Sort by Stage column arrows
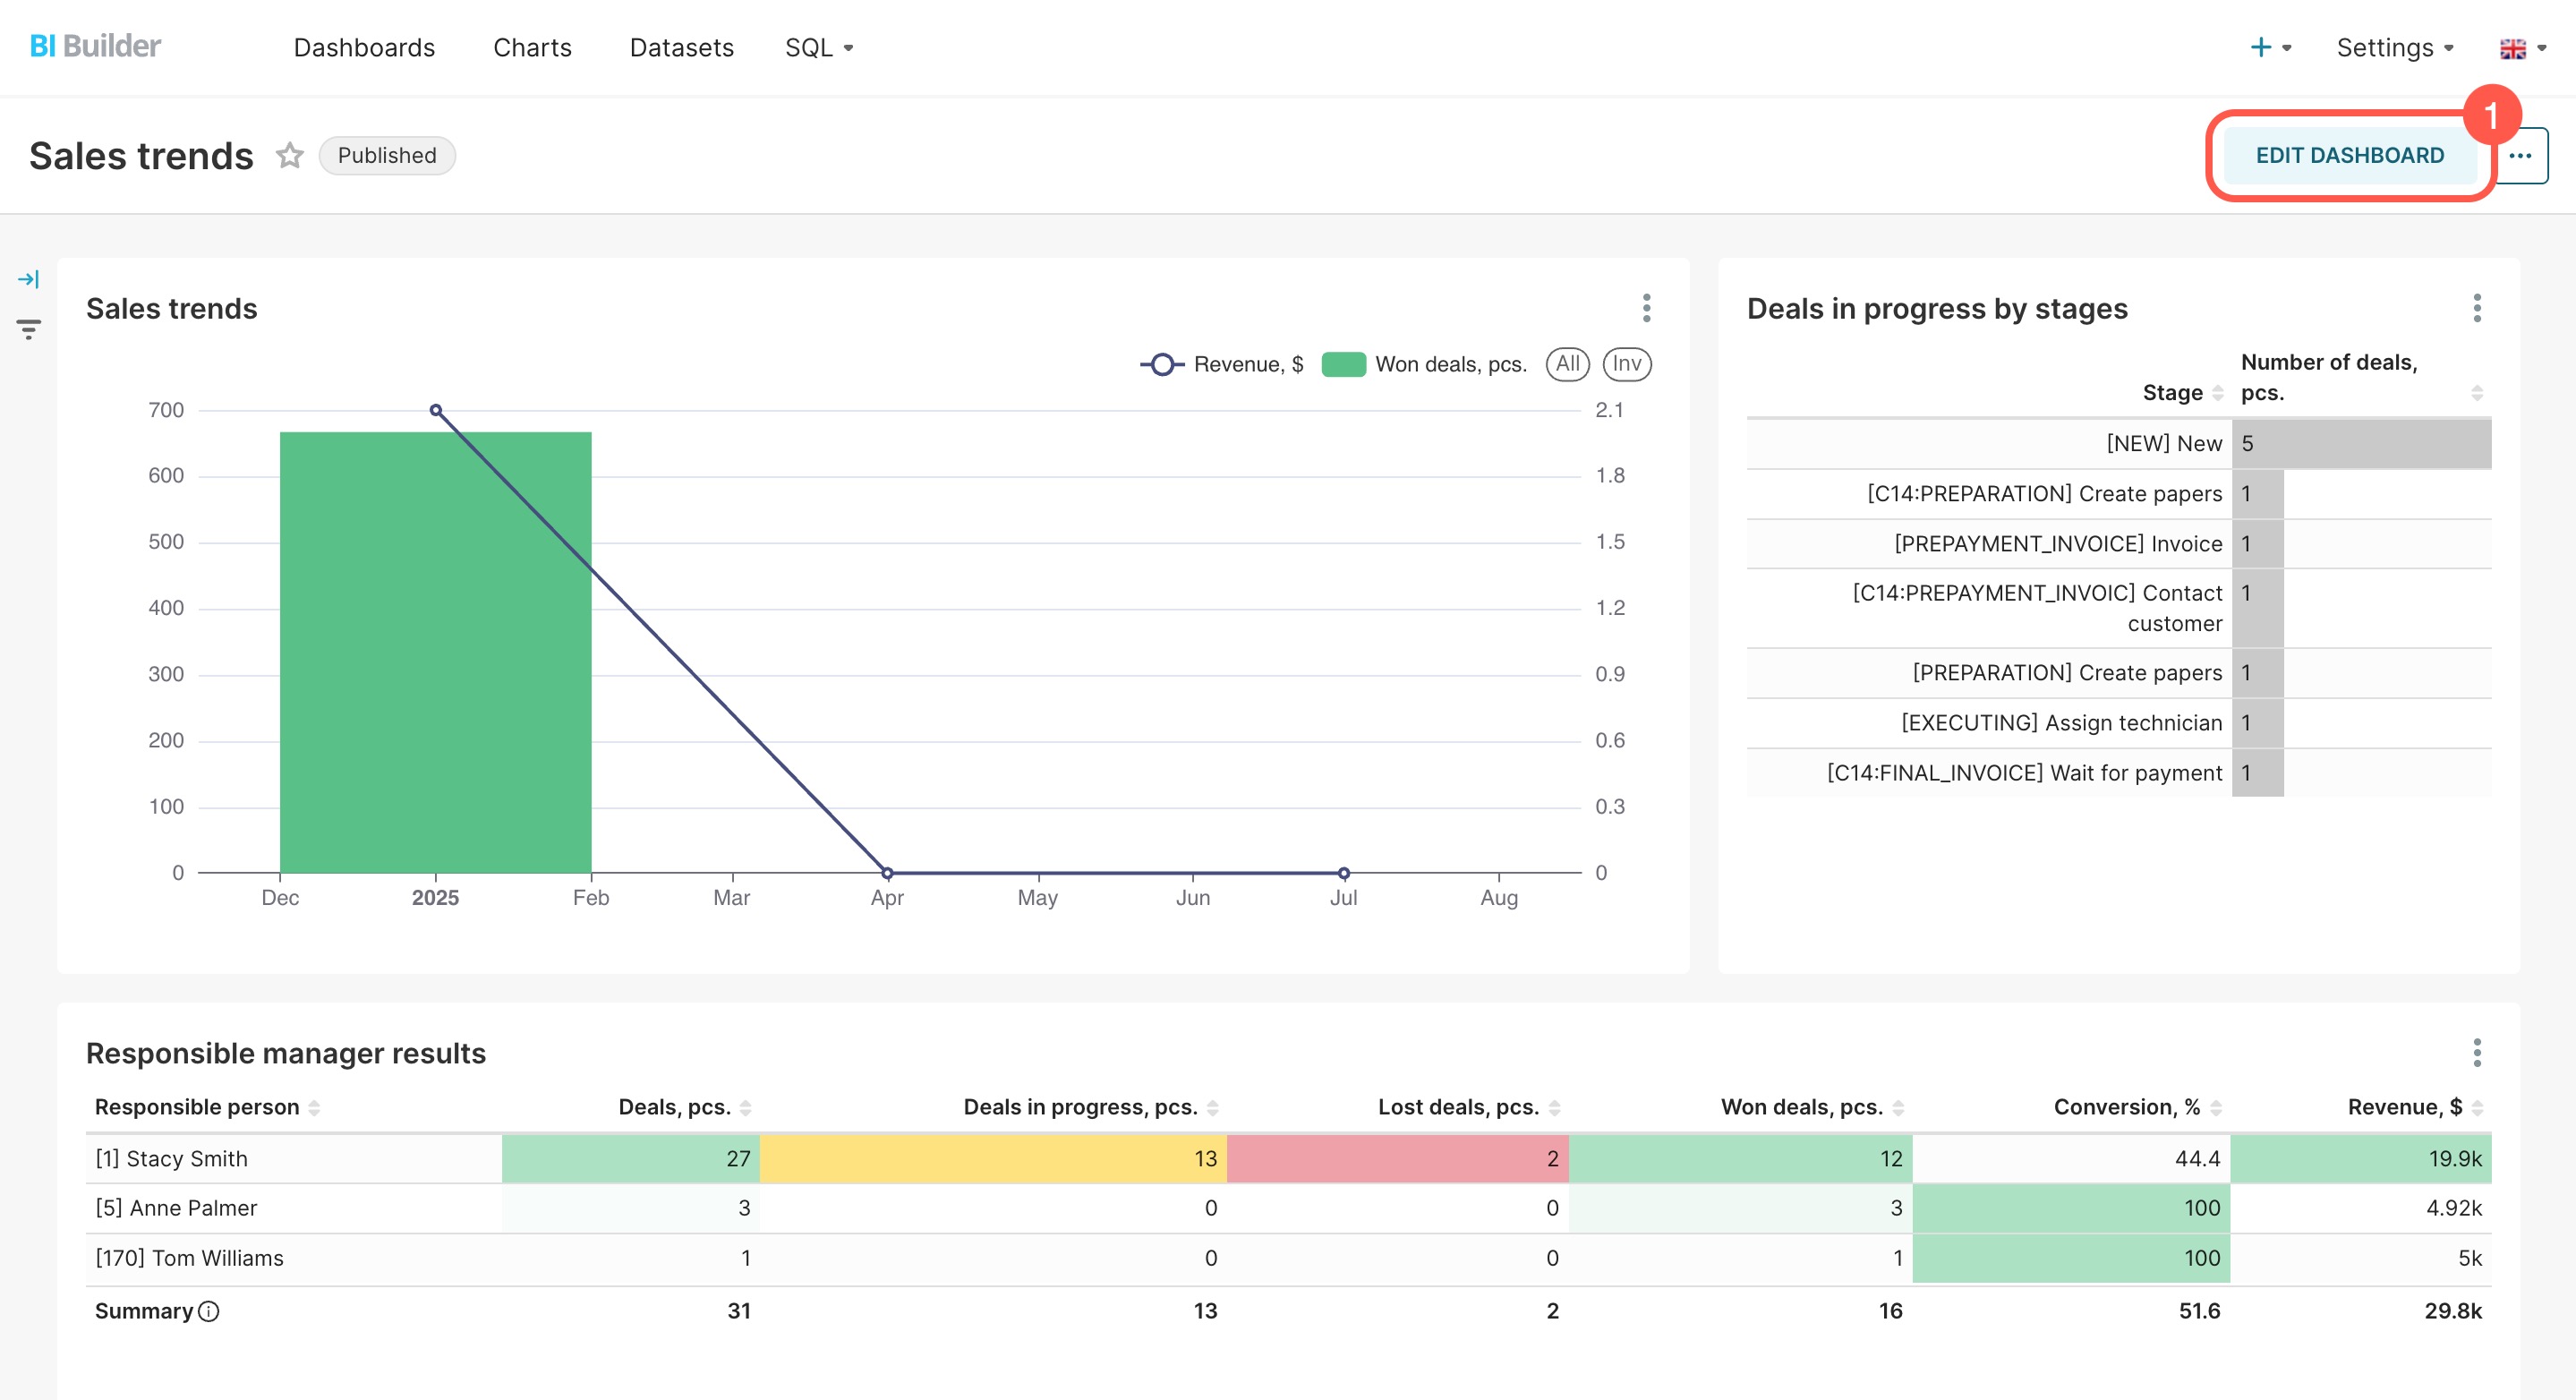 click(x=2217, y=393)
